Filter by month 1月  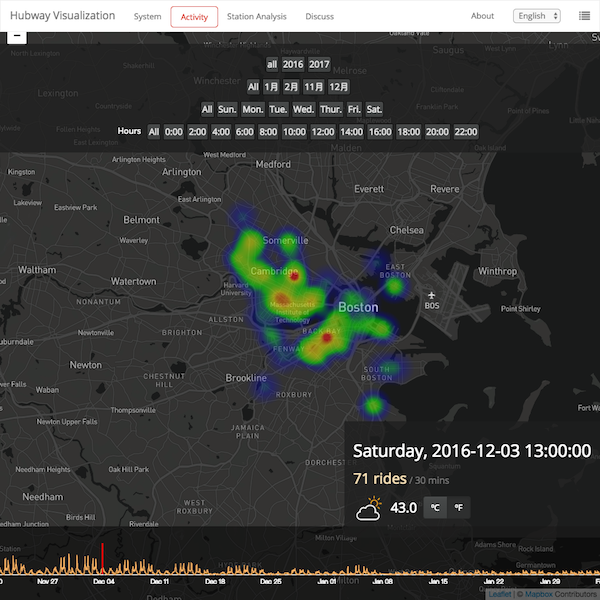pyautogui.click(x=271, y=87)
